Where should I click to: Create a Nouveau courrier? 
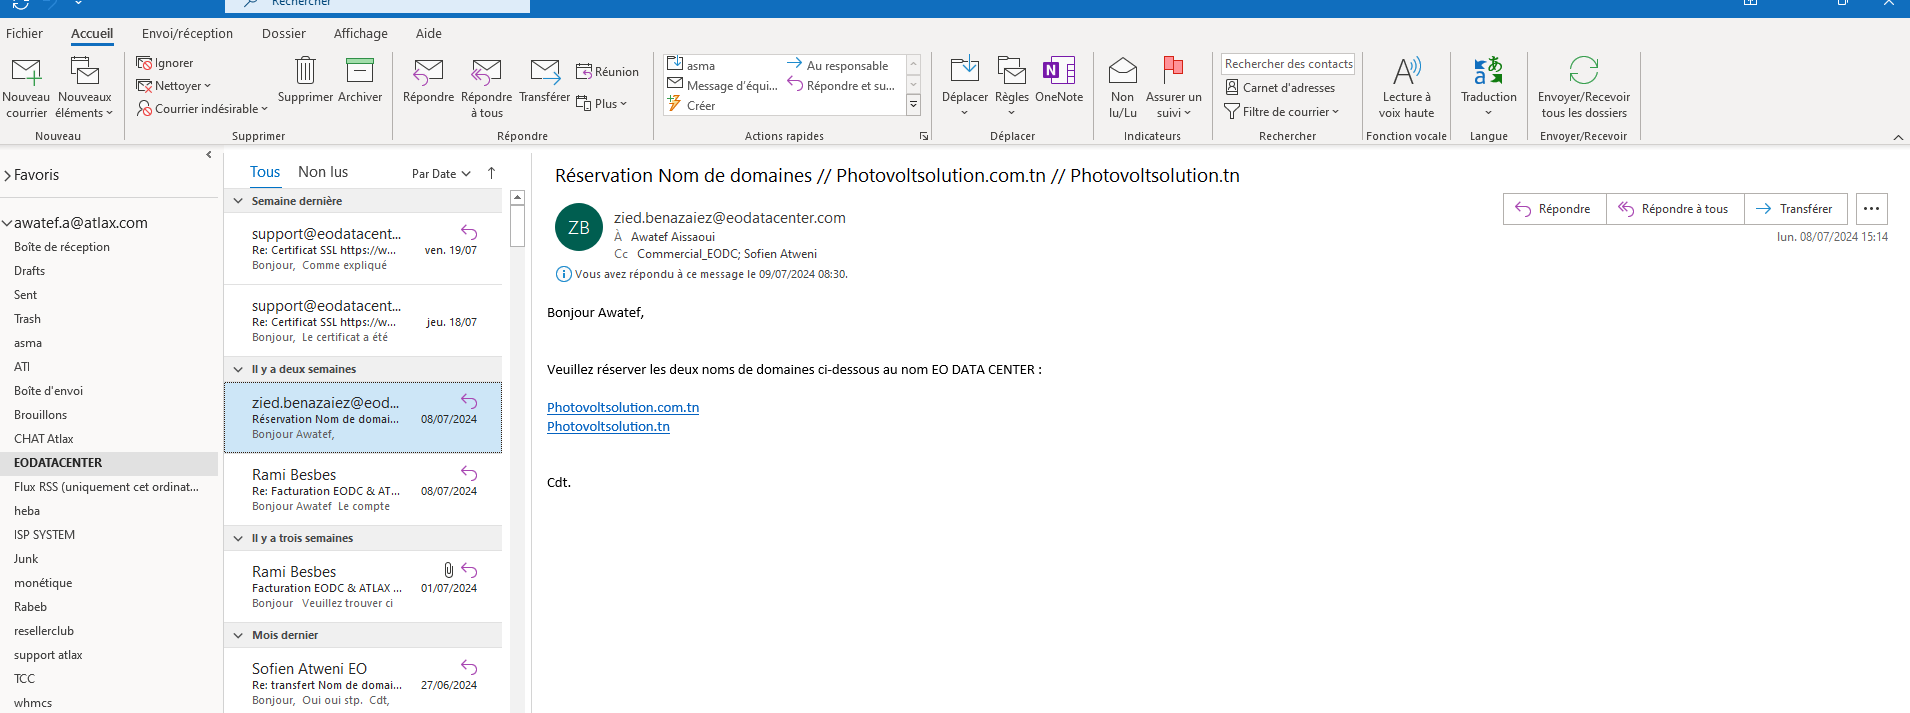coord(26,72)
